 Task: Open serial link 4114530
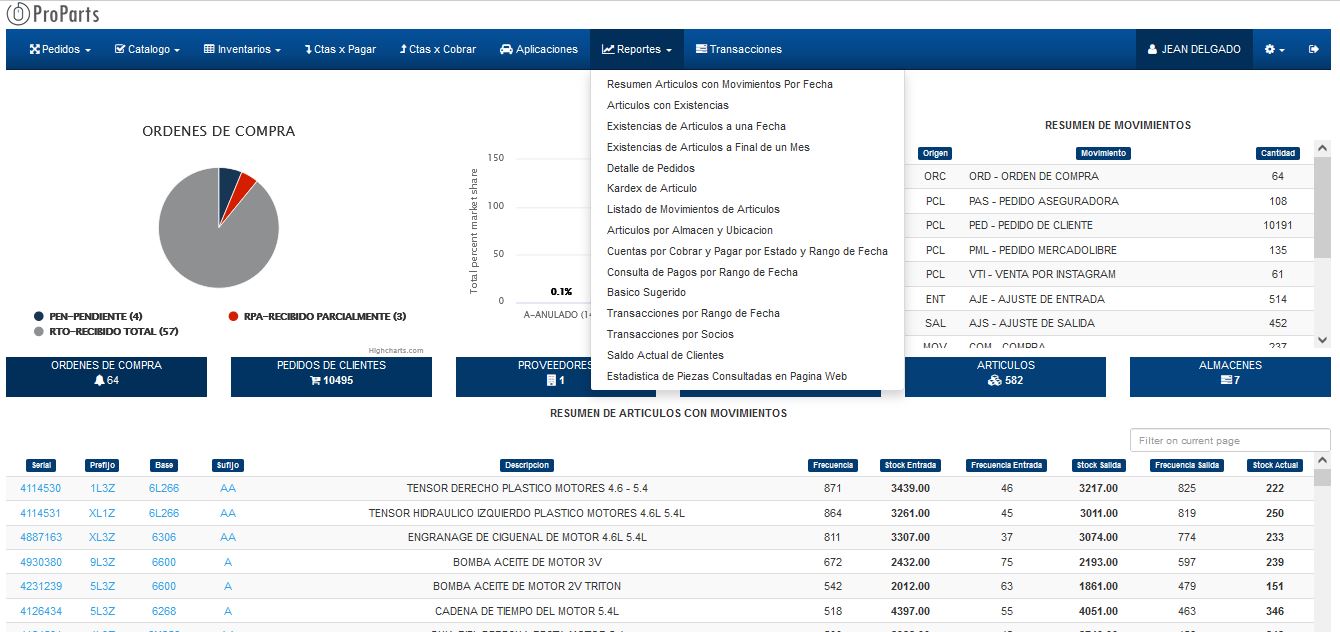pyautogui.click(x=40, y=488)
